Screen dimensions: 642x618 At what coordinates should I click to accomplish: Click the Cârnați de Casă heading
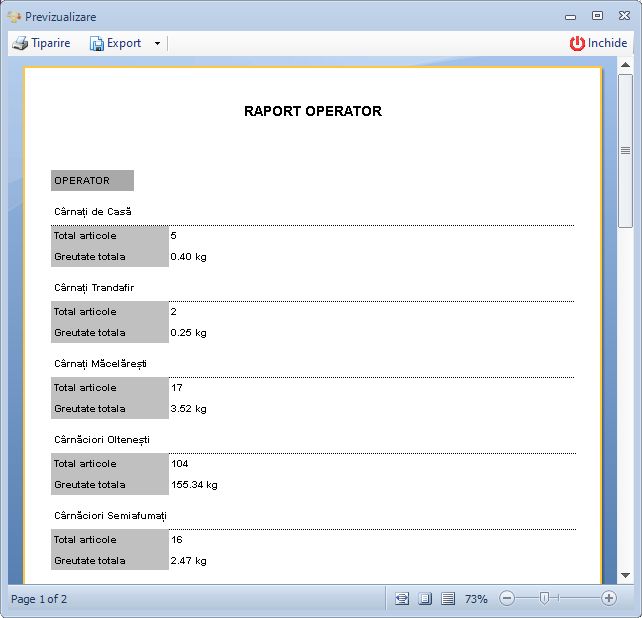(x=93, y=212)
